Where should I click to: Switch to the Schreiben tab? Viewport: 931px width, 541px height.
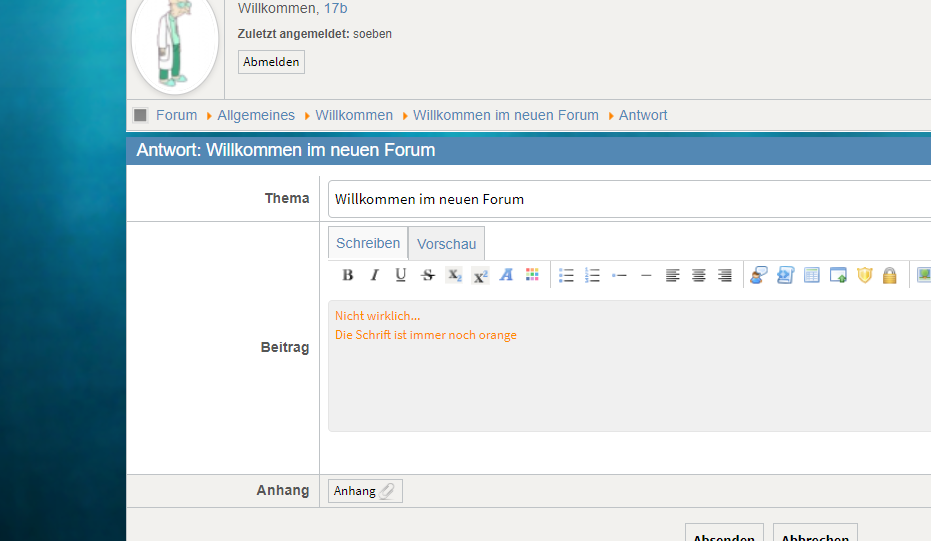point(368,243)
